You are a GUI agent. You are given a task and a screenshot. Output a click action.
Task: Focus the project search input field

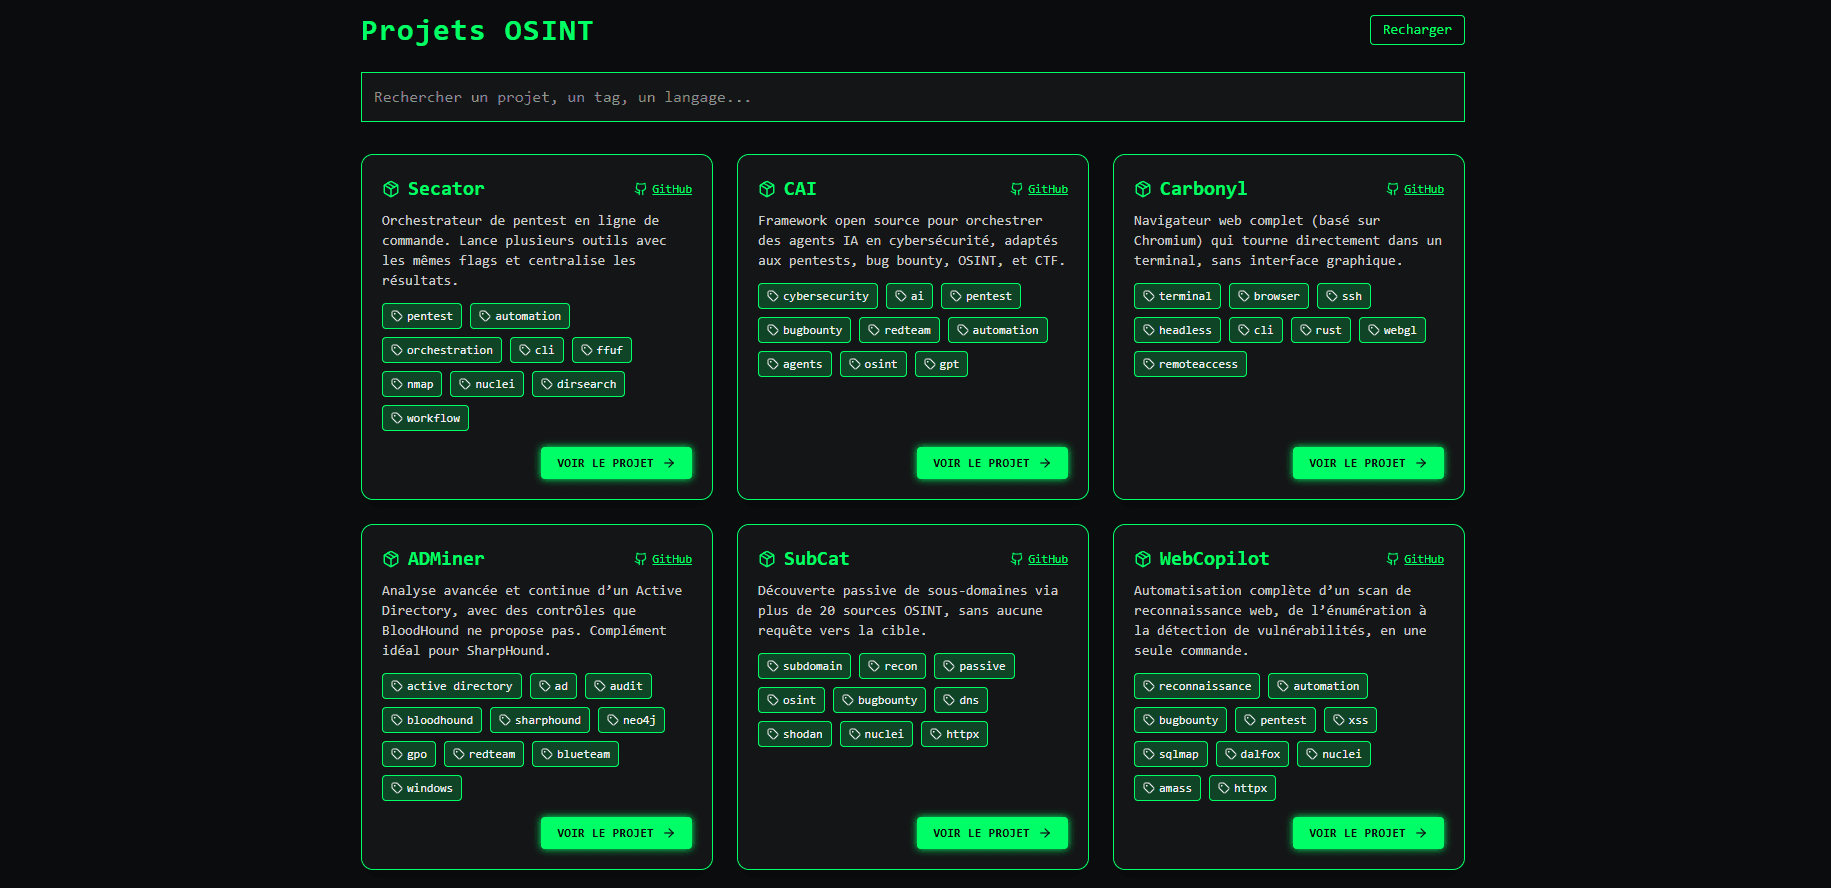(912, 97)
